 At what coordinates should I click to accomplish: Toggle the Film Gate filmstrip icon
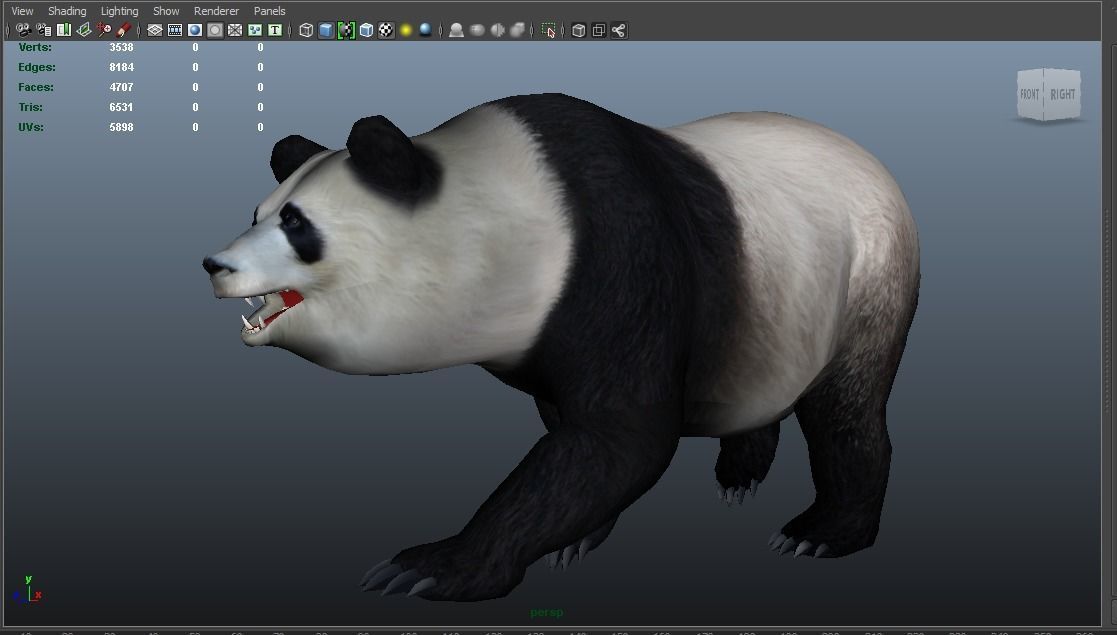(175, 30)
